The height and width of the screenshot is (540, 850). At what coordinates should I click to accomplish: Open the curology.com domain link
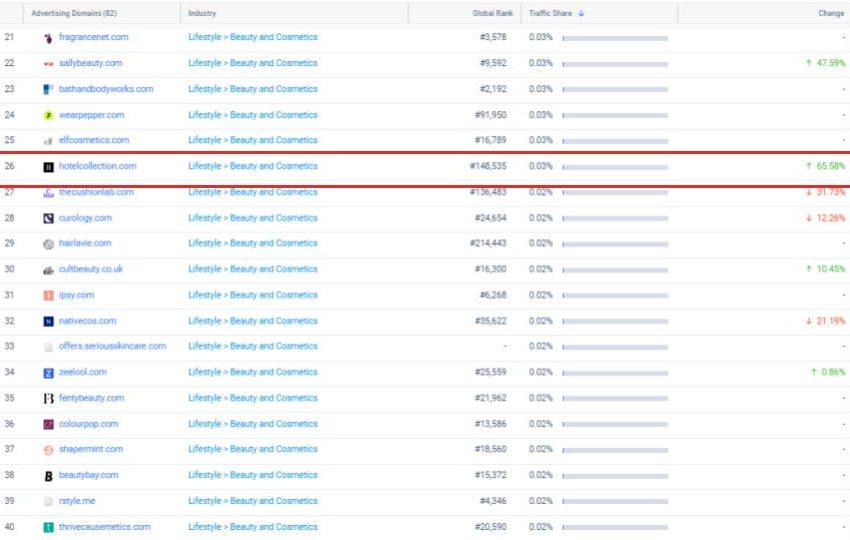tap(85, 218)
